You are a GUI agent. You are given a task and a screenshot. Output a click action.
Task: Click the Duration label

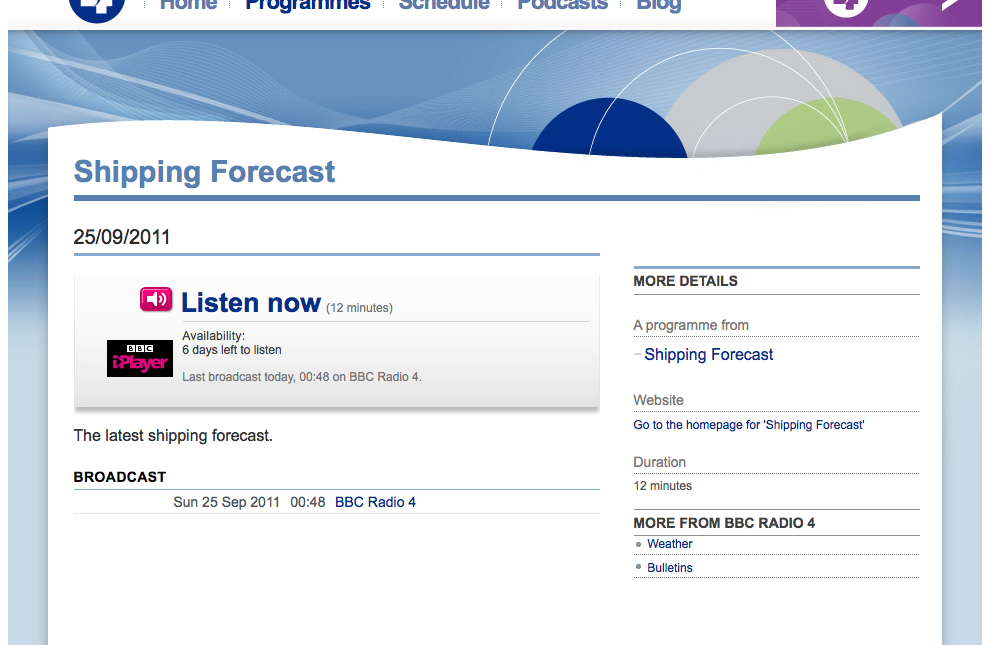[x=659, y=462]
